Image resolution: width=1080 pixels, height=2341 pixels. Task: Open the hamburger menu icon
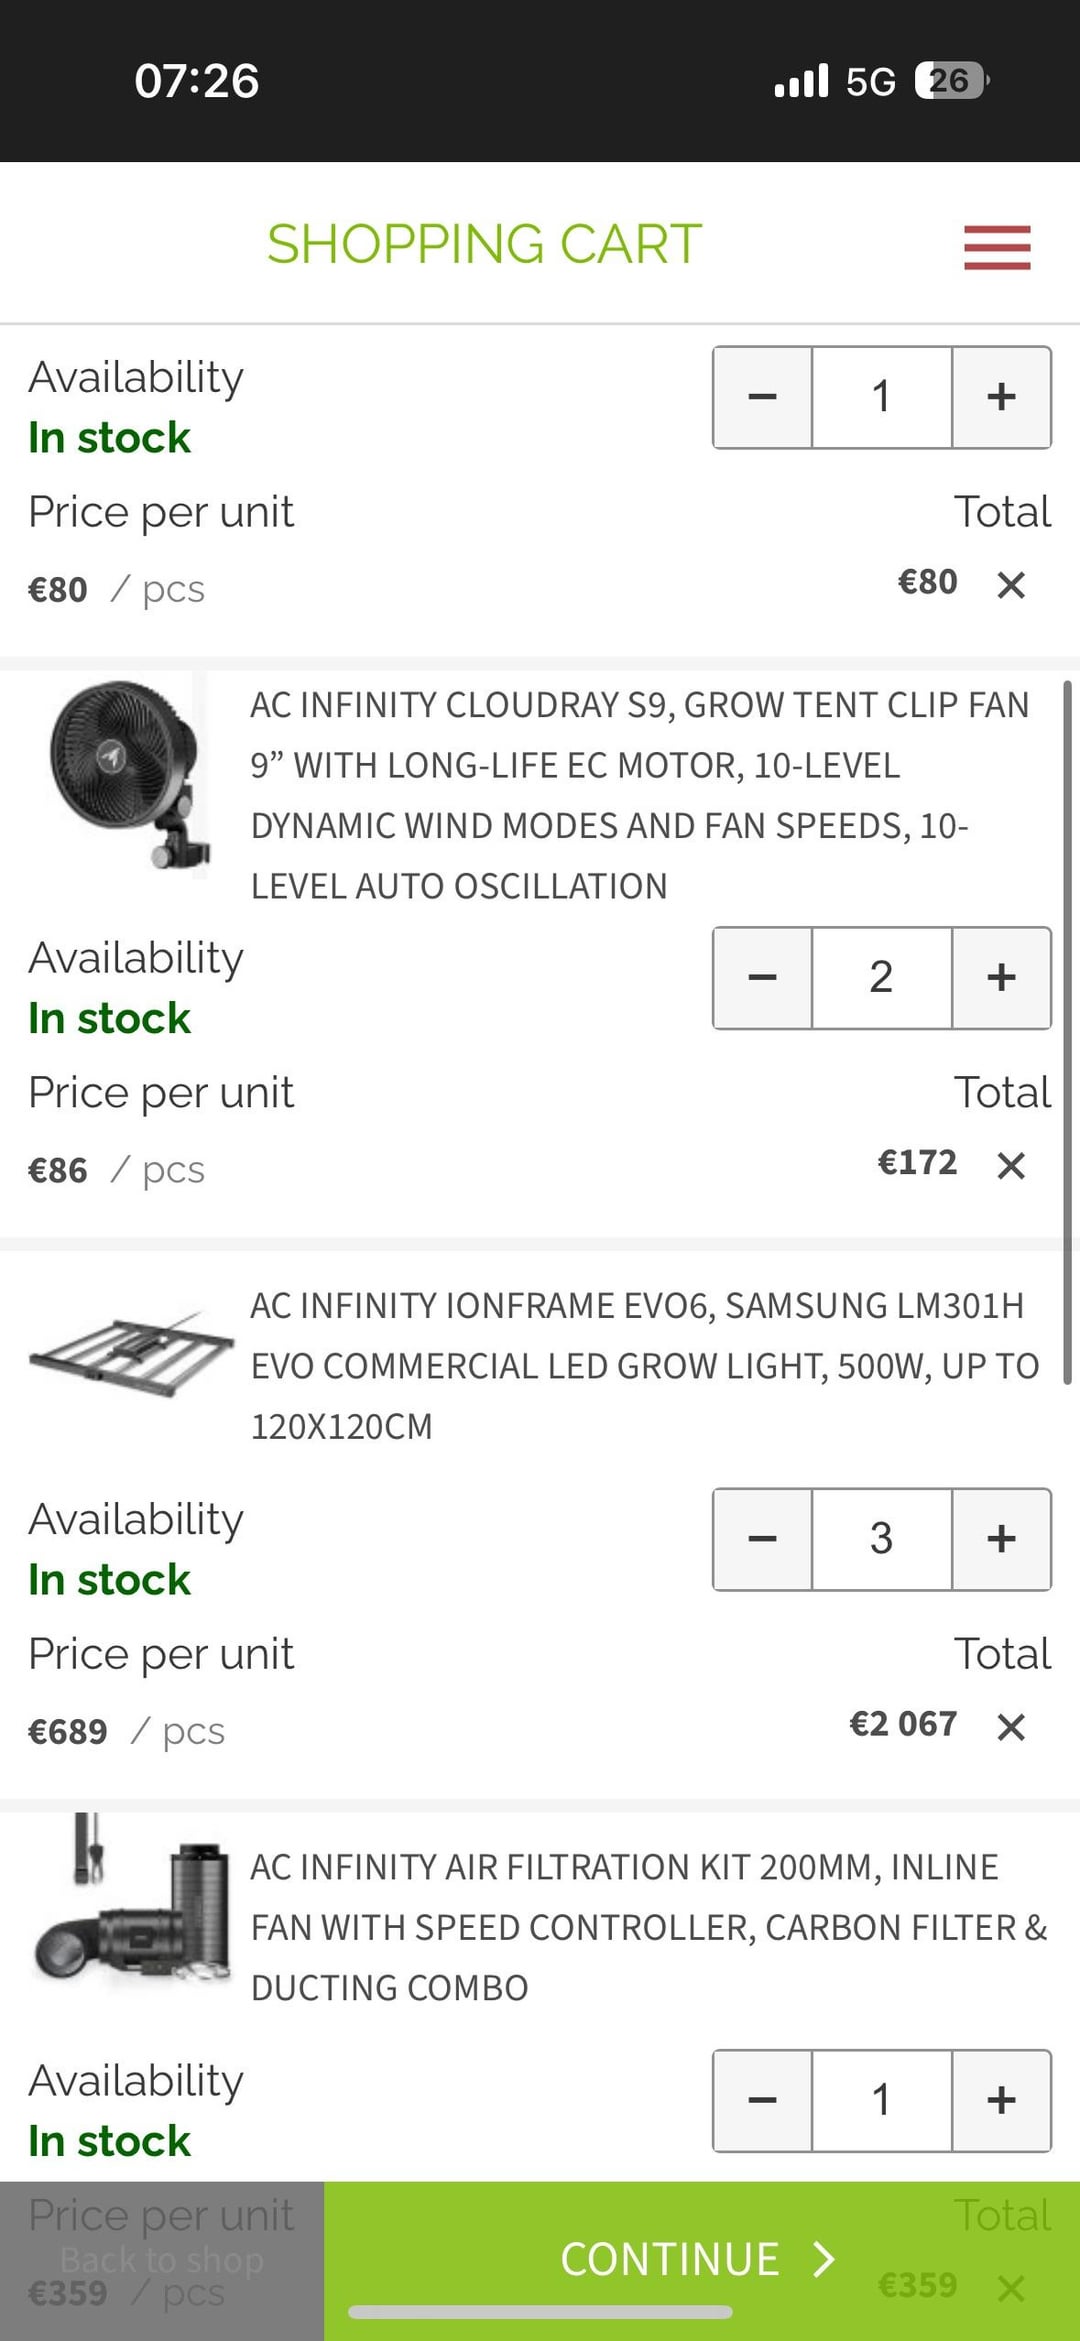tap(997, 247)
